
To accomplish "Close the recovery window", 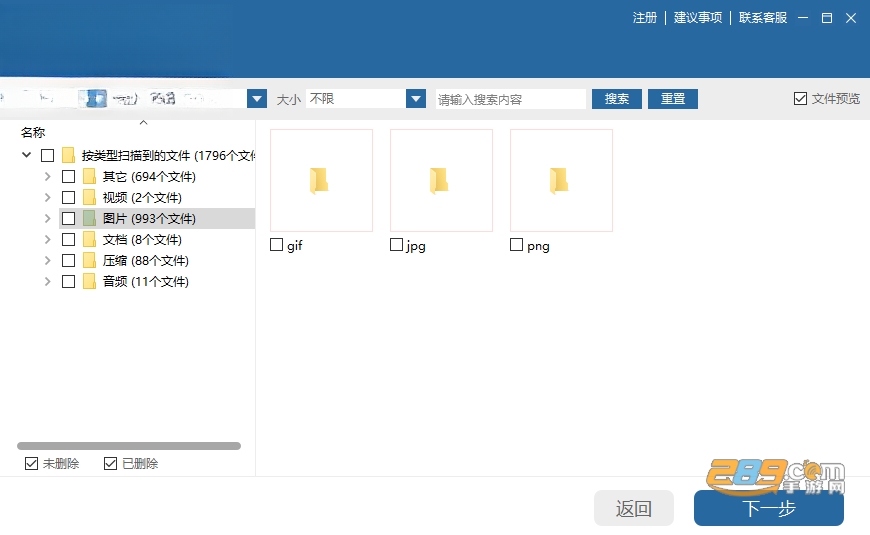I will (x=851, y=18).
